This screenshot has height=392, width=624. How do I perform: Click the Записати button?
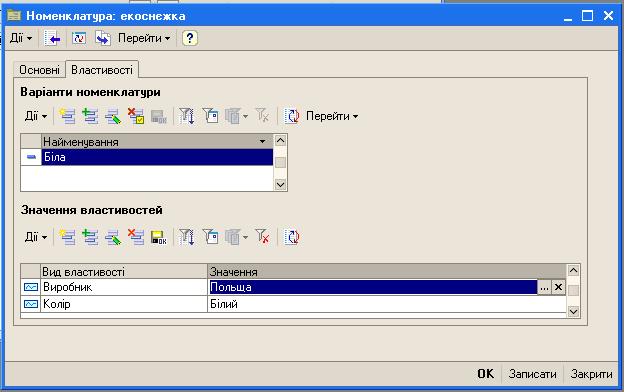532,374
